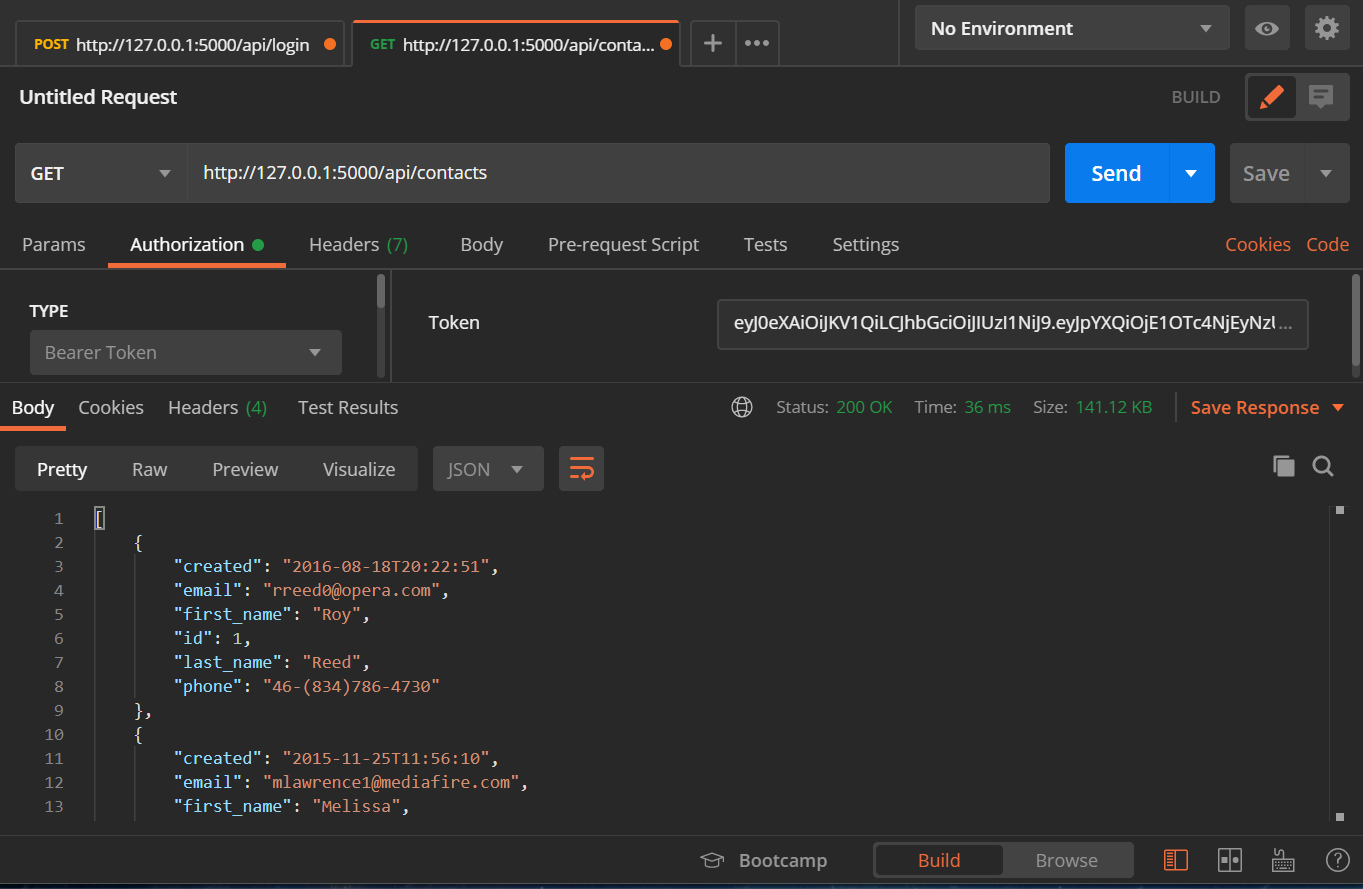Select Build in bottom mode switcher

pos(939,860)
